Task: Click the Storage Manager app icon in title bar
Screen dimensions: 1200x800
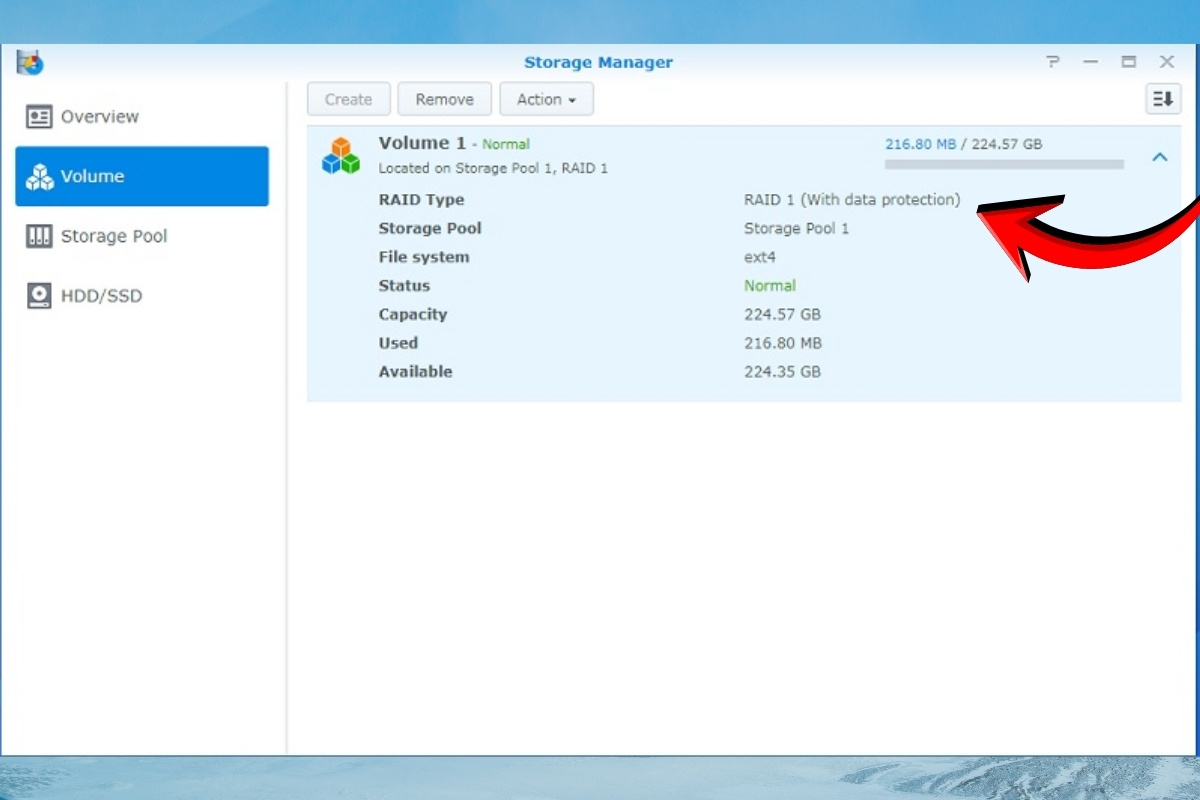Action: [x=30, y=62]
